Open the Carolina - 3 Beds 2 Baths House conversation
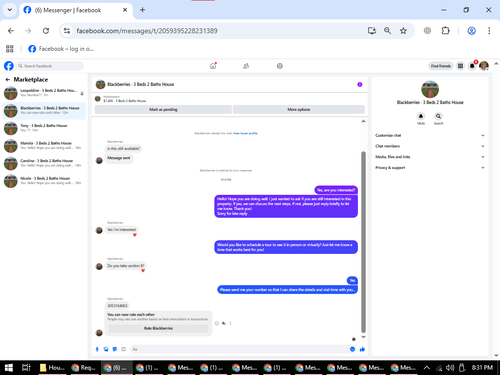Viewport: 500px width, 375px height. click(44, 163)
